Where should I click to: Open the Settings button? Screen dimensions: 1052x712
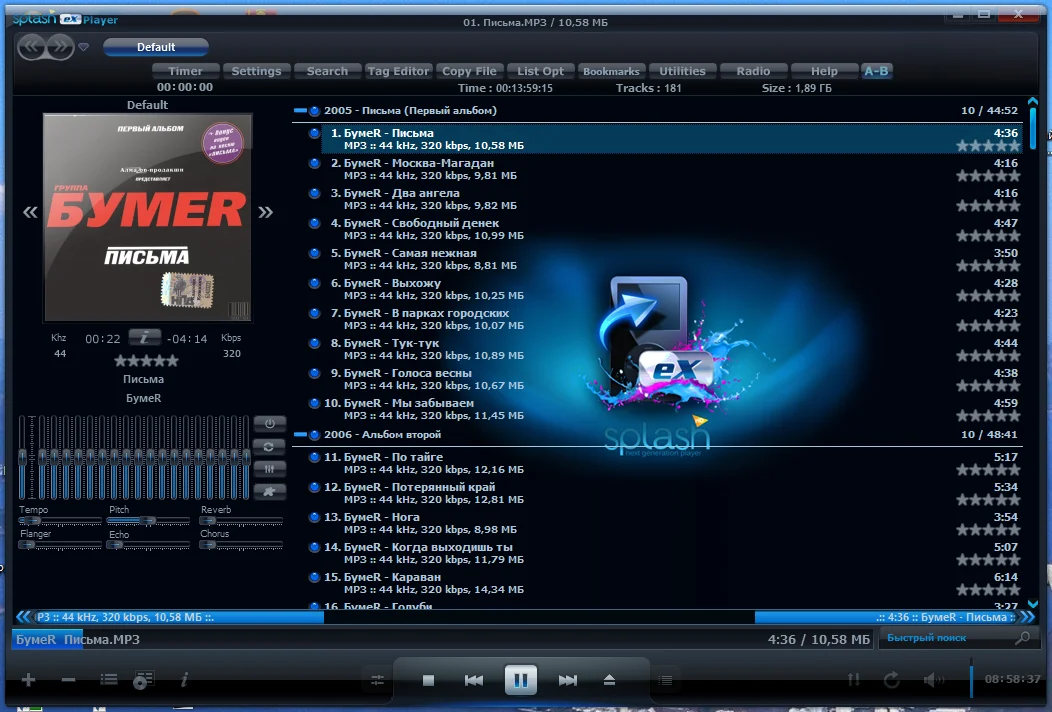pyautogui.click(x=256, y=71)
